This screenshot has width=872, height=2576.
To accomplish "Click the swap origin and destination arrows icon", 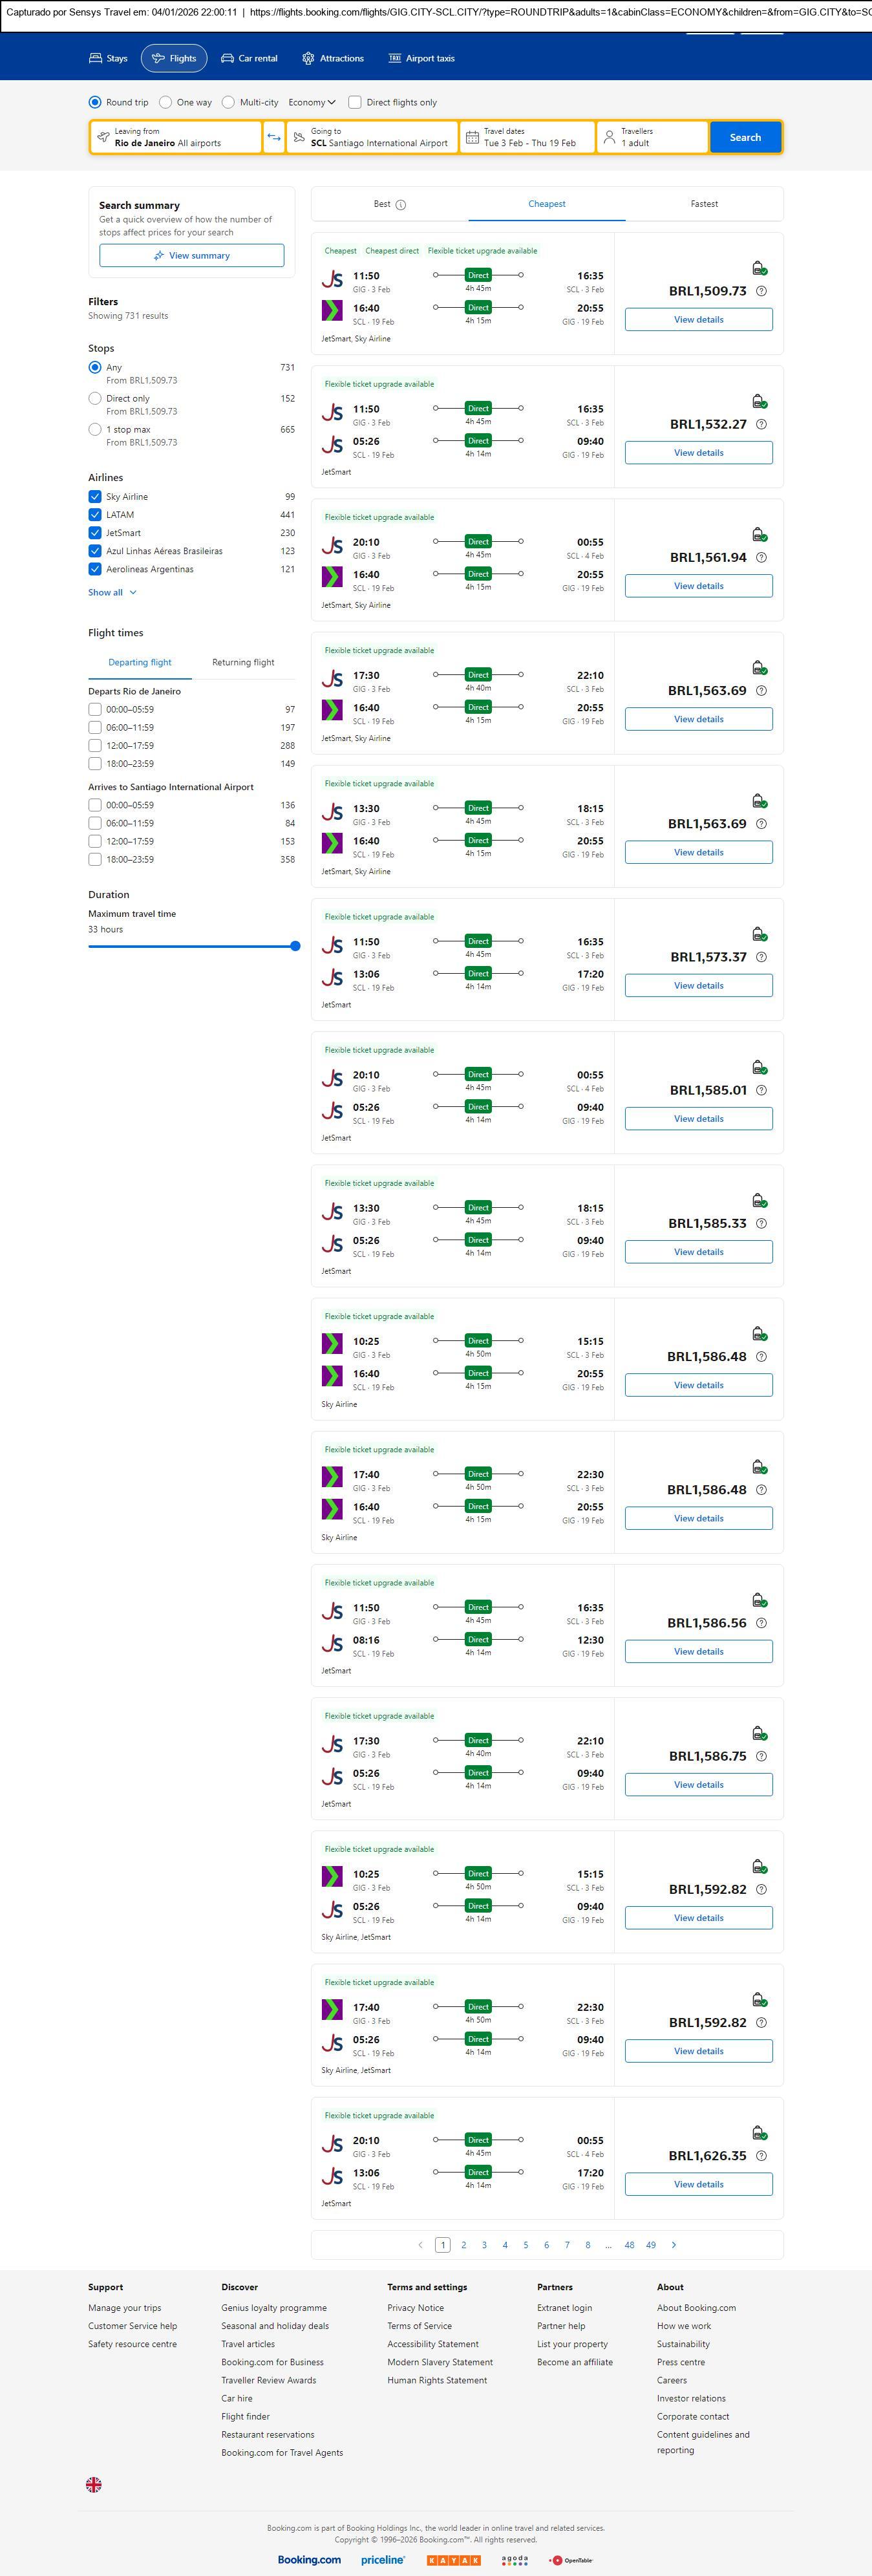I will (x=274, y=137).
